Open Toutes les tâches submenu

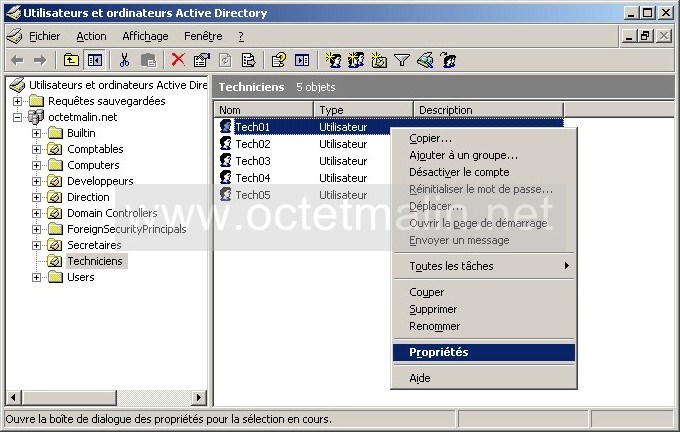coord(484,266)
